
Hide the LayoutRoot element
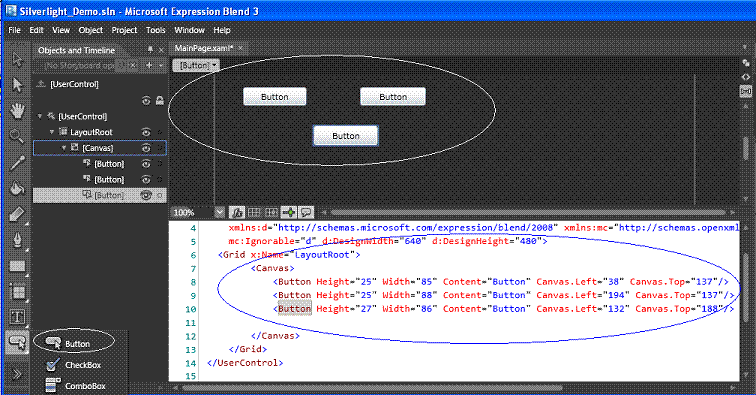[146, 132]
